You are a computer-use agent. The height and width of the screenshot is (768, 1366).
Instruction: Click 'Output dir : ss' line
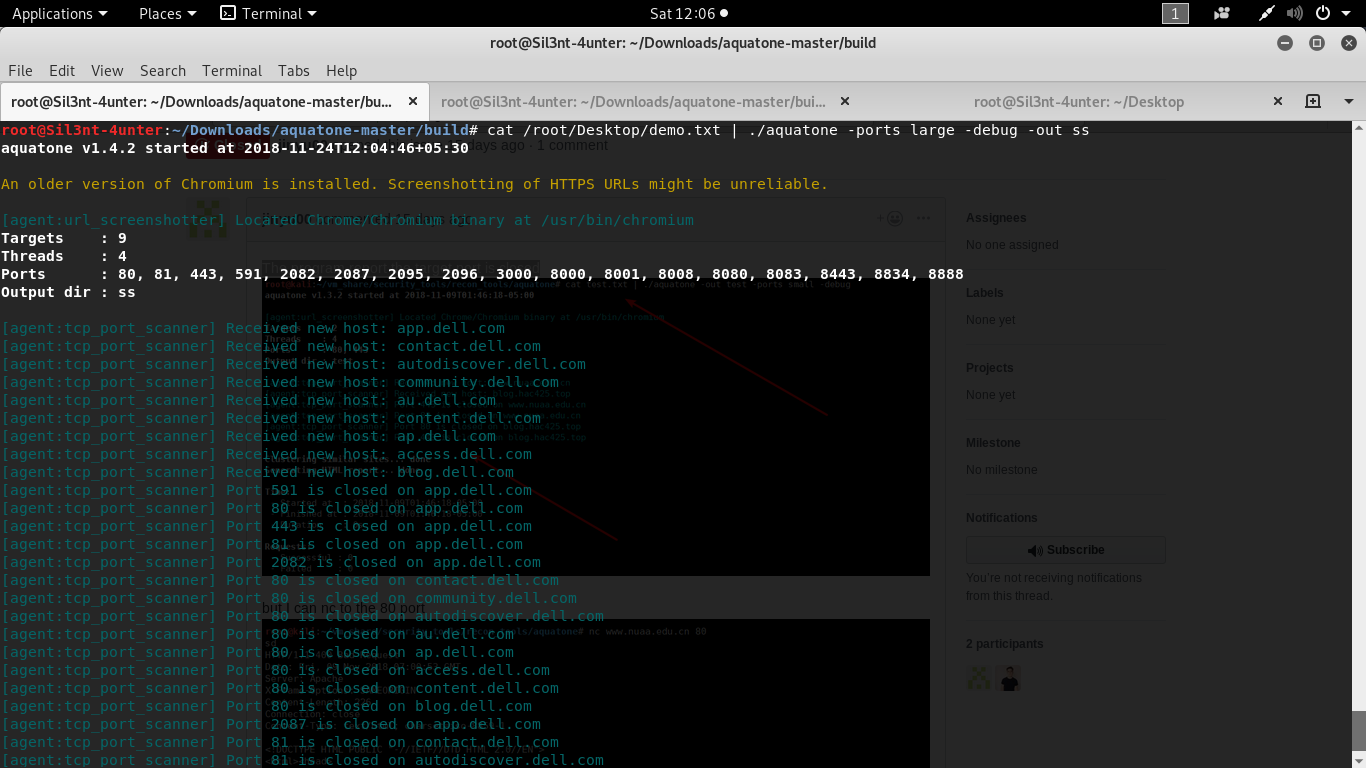(68, 292)
